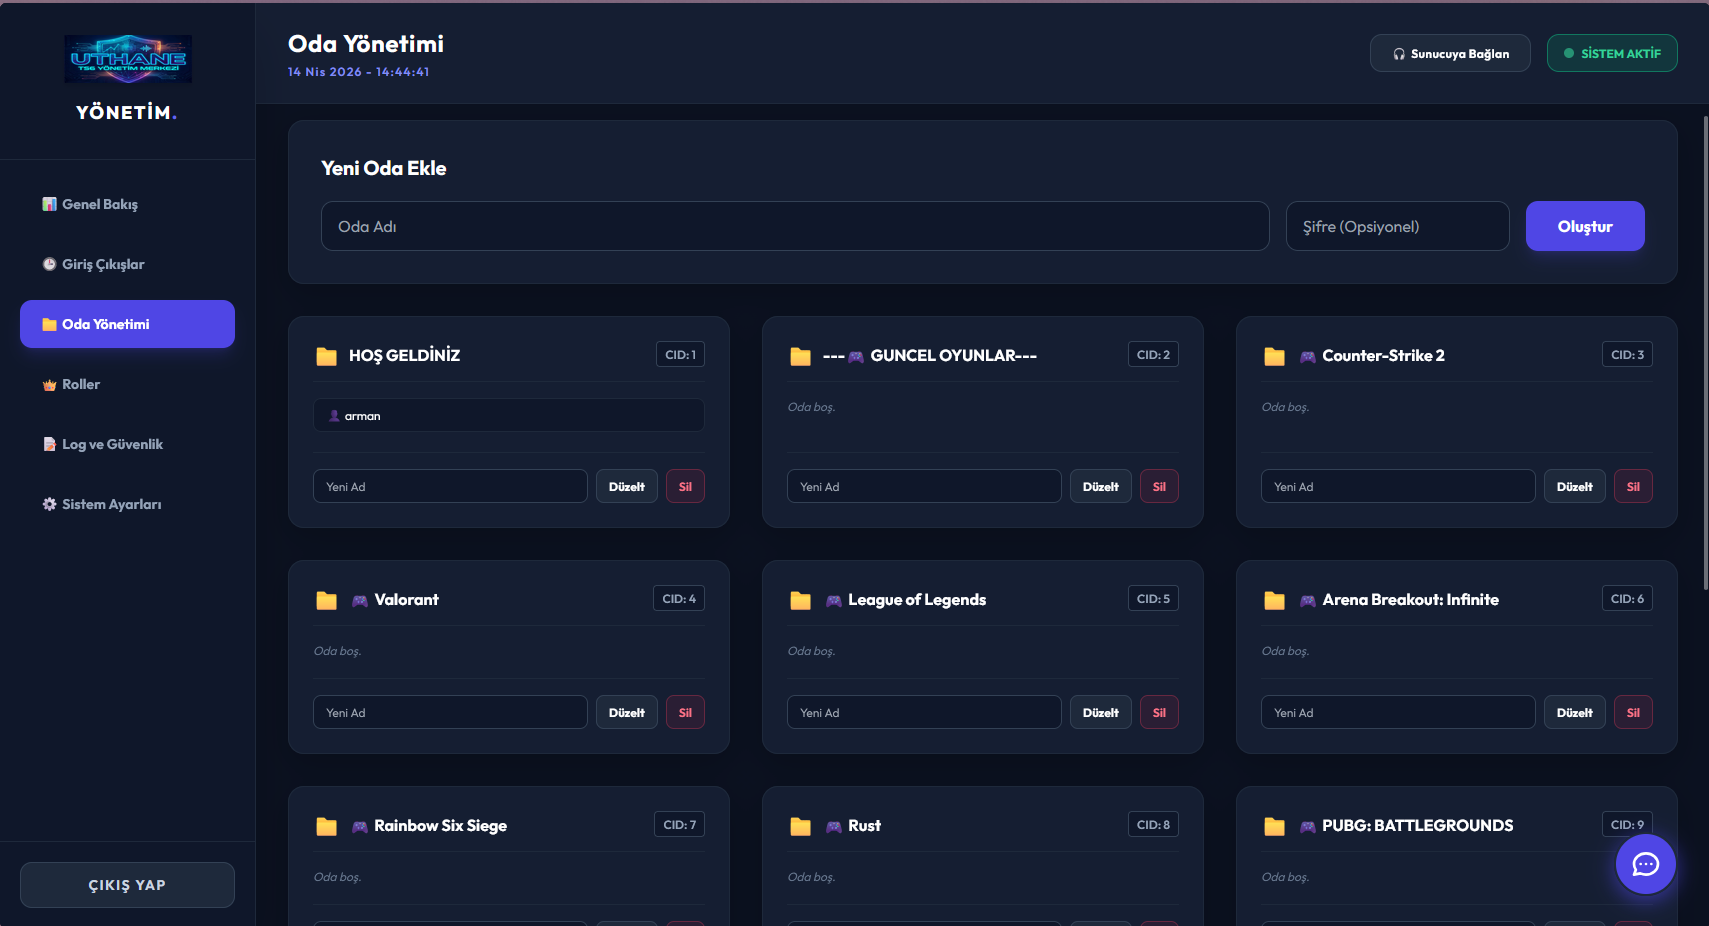Click gamepad icon next to League of Legends
Image resolution: width=1709 pixels, height=926 pixels.
coord(834,601)
